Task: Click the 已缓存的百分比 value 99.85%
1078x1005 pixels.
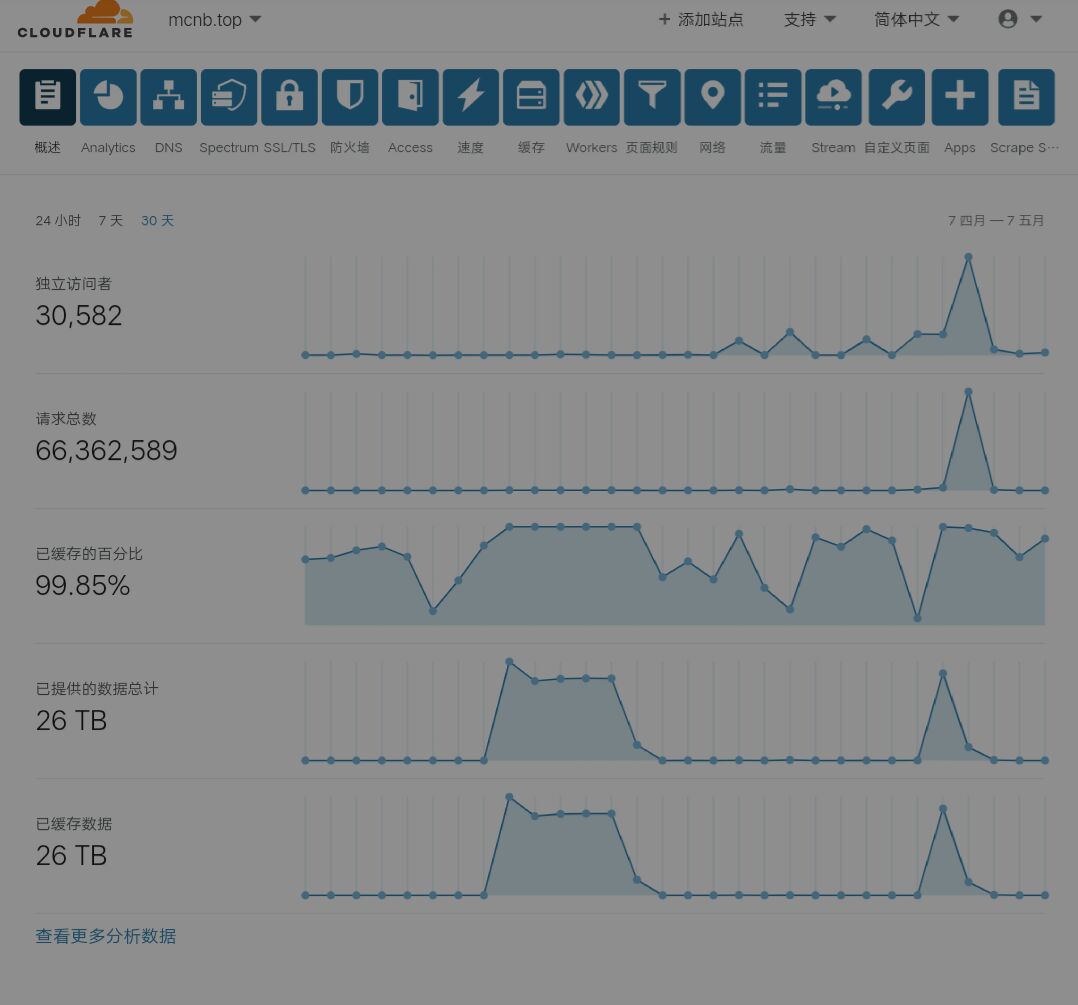Action: 82,586
